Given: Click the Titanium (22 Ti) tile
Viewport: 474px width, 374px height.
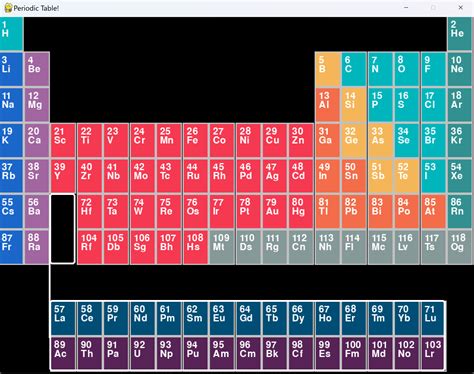Looking at the screenshot, I should 90,140.
